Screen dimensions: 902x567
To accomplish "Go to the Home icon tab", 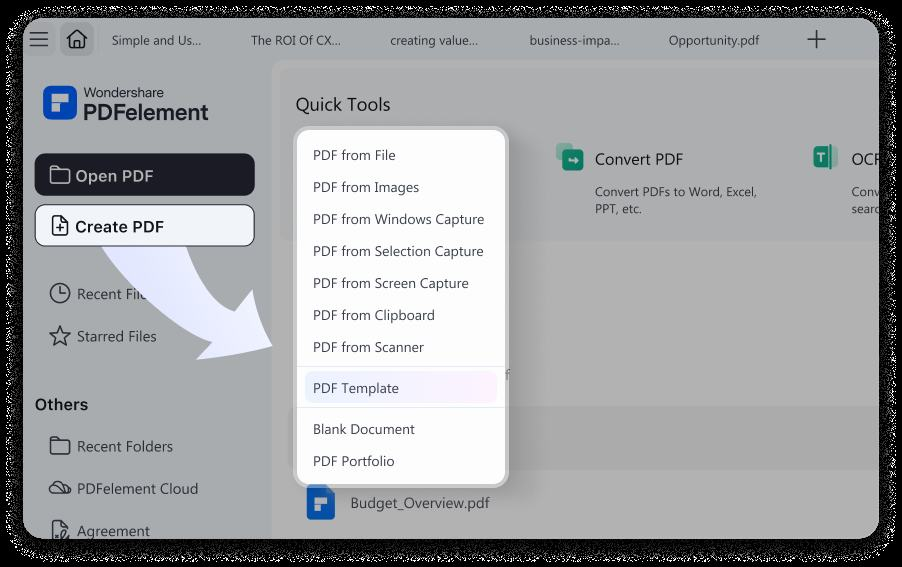I will click(x=77, y=39).
